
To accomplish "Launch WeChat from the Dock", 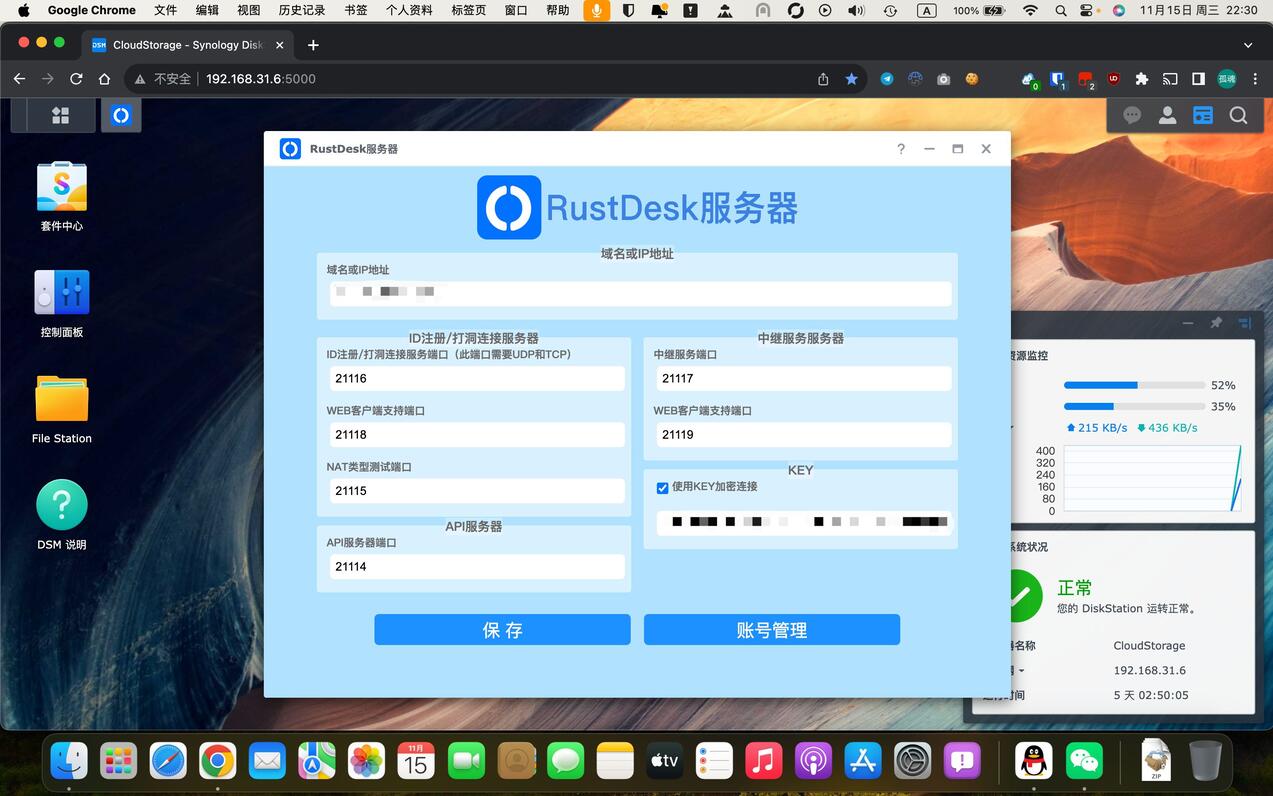I will point(1084,762).
